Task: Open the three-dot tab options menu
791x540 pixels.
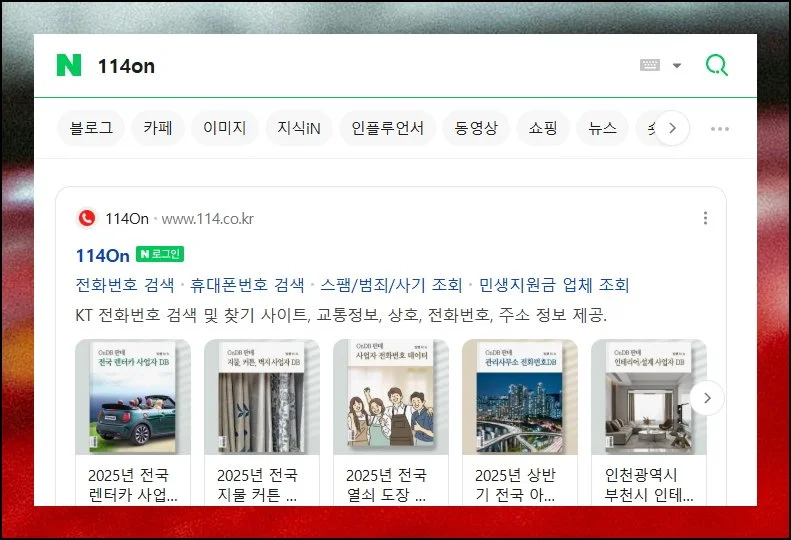Action: click(x=719, y=129)
